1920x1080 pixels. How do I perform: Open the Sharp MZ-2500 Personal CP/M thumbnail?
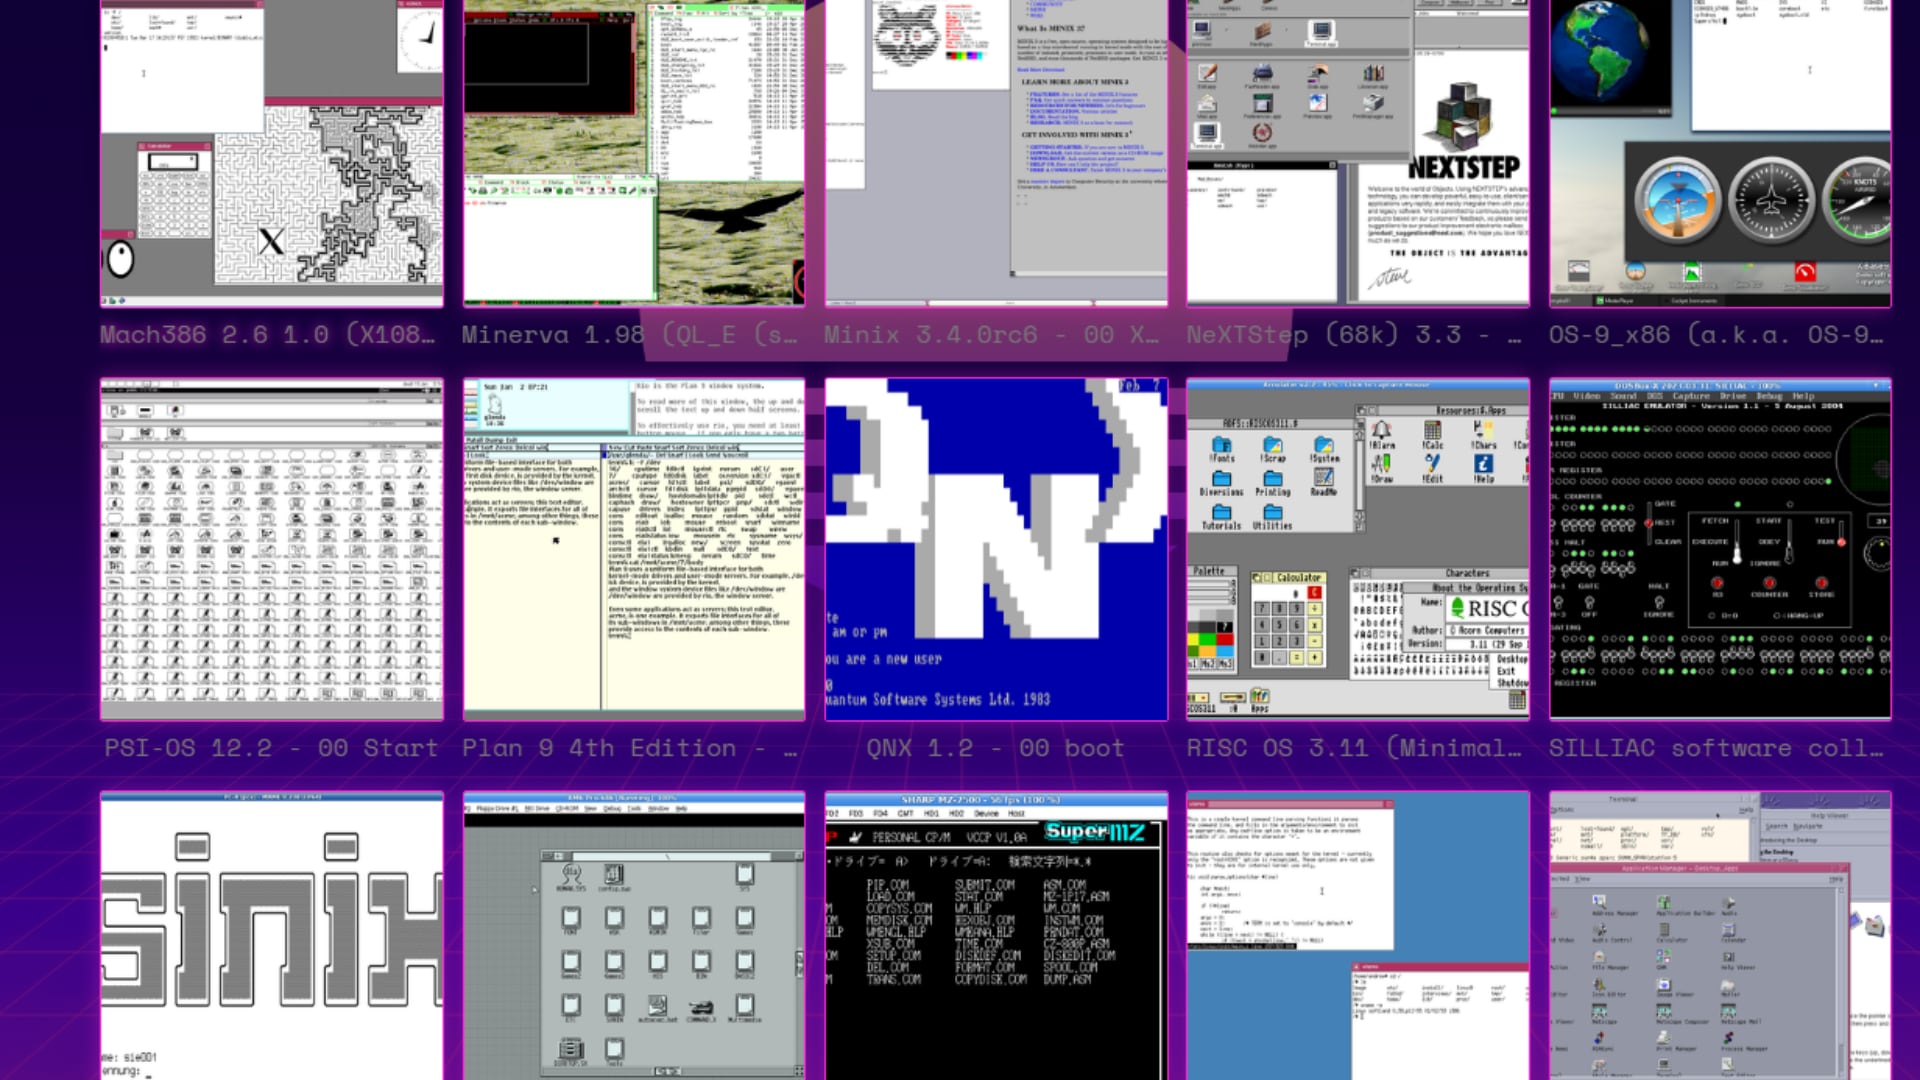[x=996, y=936]
